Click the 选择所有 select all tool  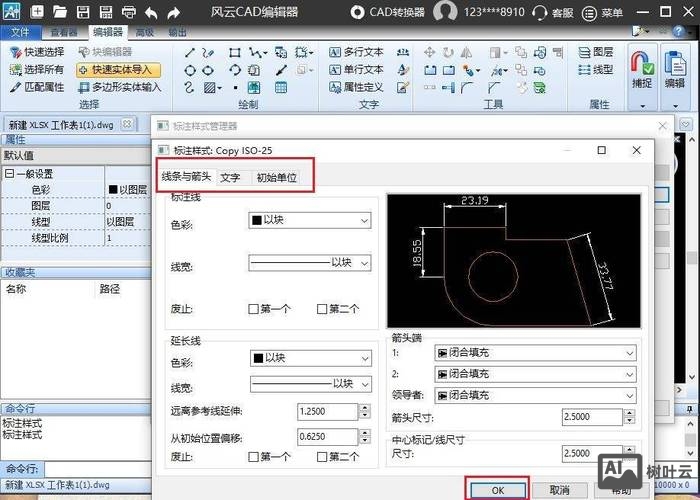(x=37, y=70)
